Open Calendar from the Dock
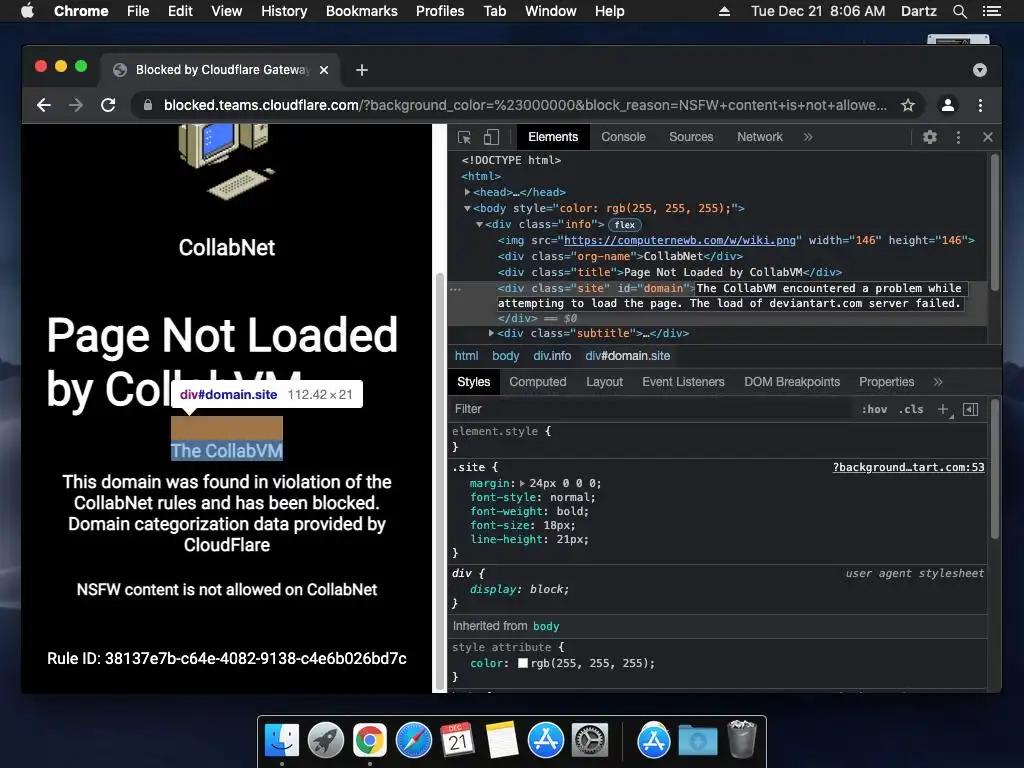Viewport: 1024px width, 768px height. tap(458, 741)
